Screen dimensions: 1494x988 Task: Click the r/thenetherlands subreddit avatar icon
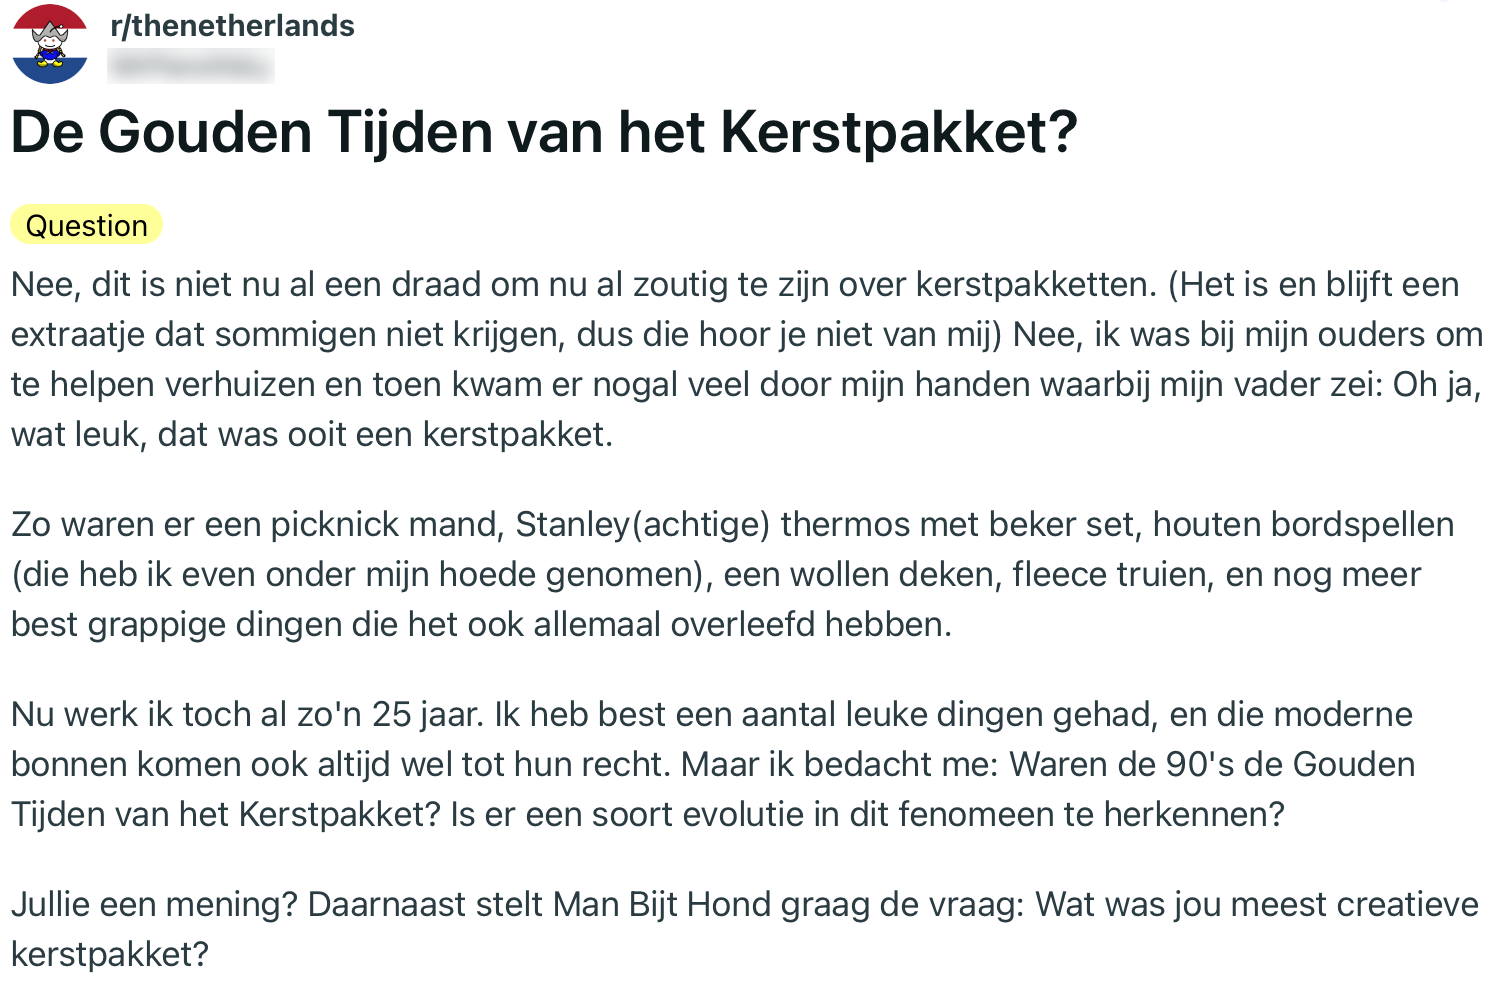pos(50,44)
